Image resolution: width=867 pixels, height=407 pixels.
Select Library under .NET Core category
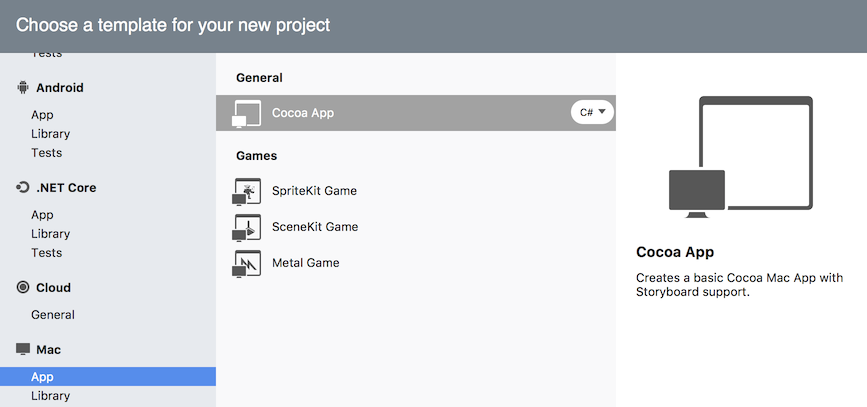pyautogui.click(x=50, y=234)
